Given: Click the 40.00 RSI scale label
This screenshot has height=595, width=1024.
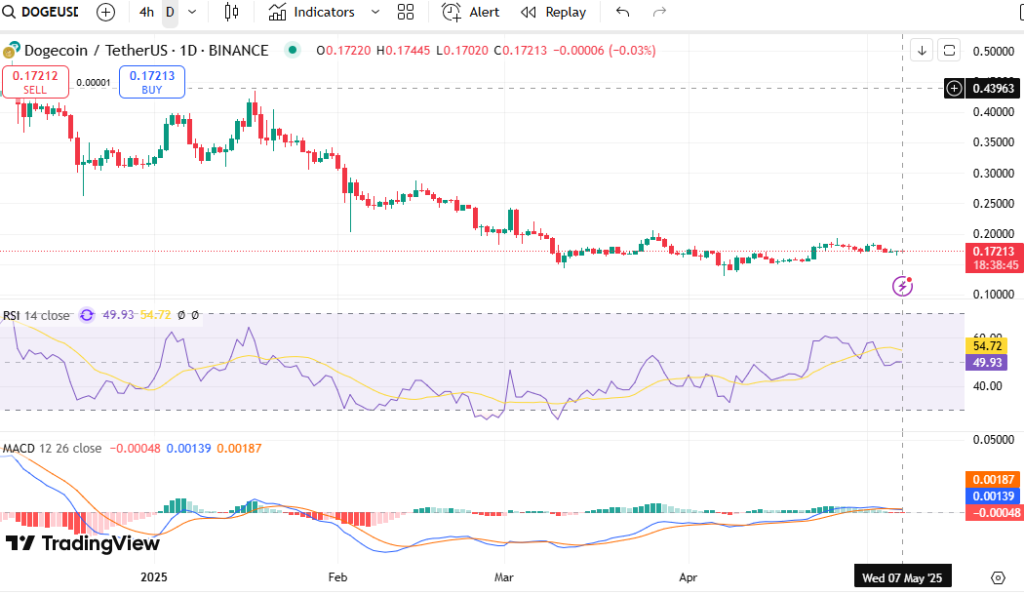Looking at the screenshot, I should coord(987,386).
